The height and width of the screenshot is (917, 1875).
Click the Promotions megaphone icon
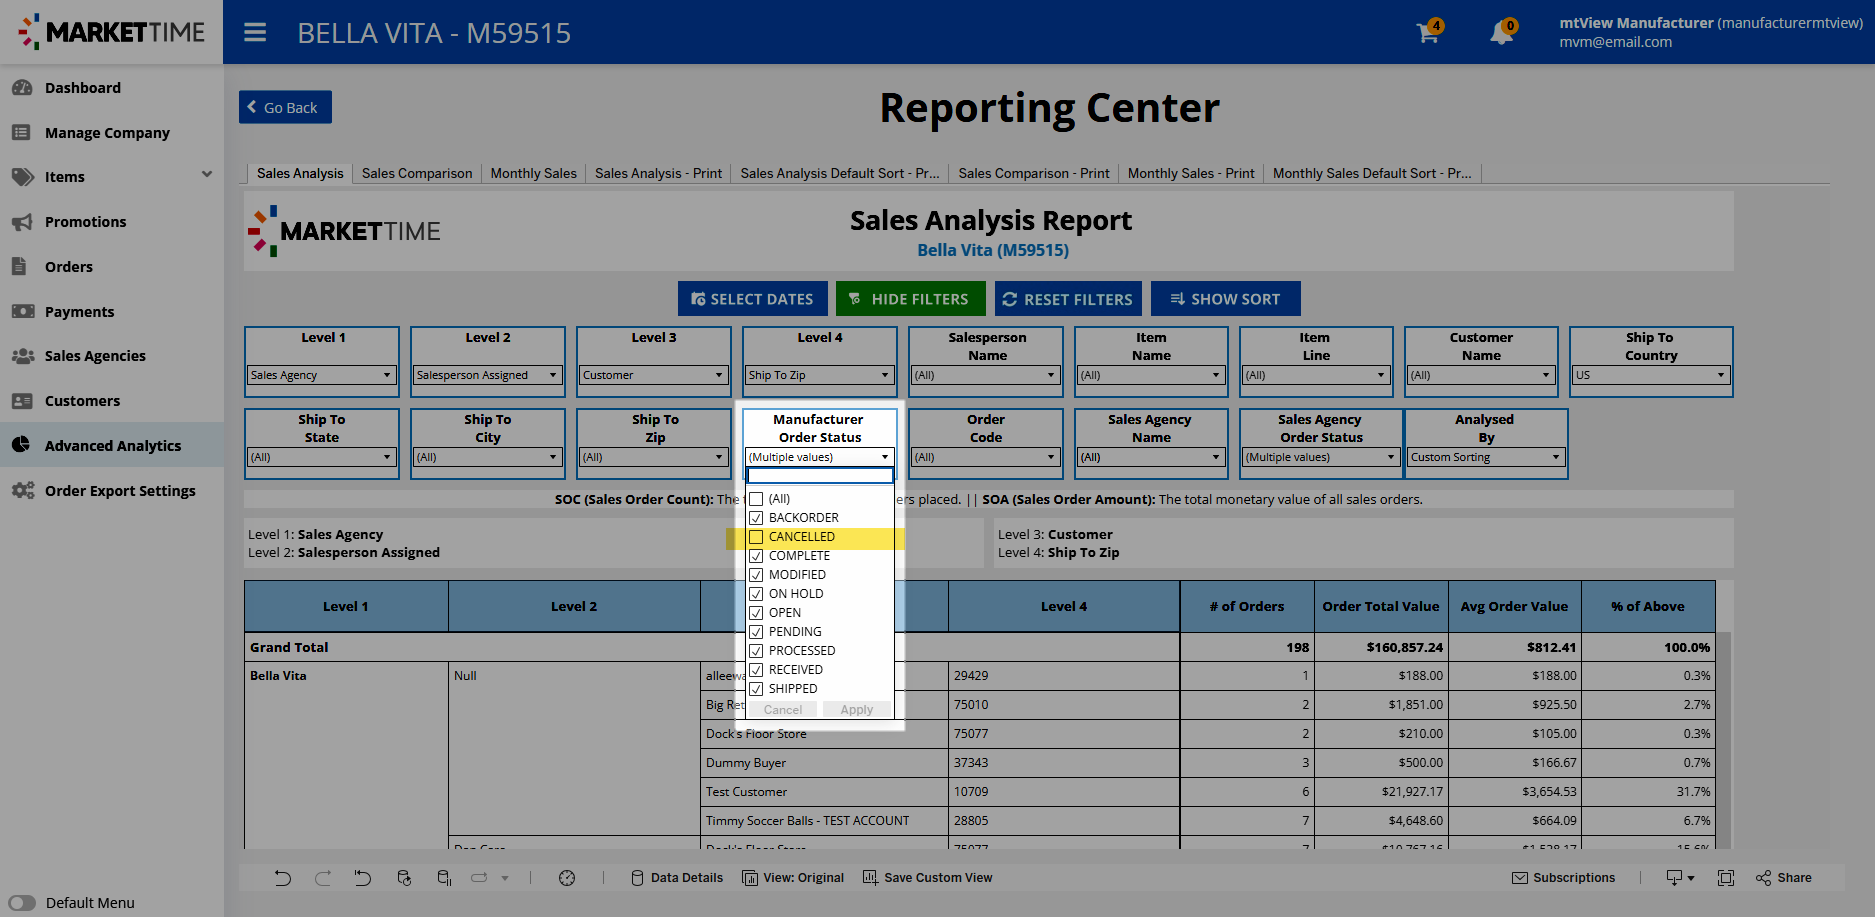(22, 222)
